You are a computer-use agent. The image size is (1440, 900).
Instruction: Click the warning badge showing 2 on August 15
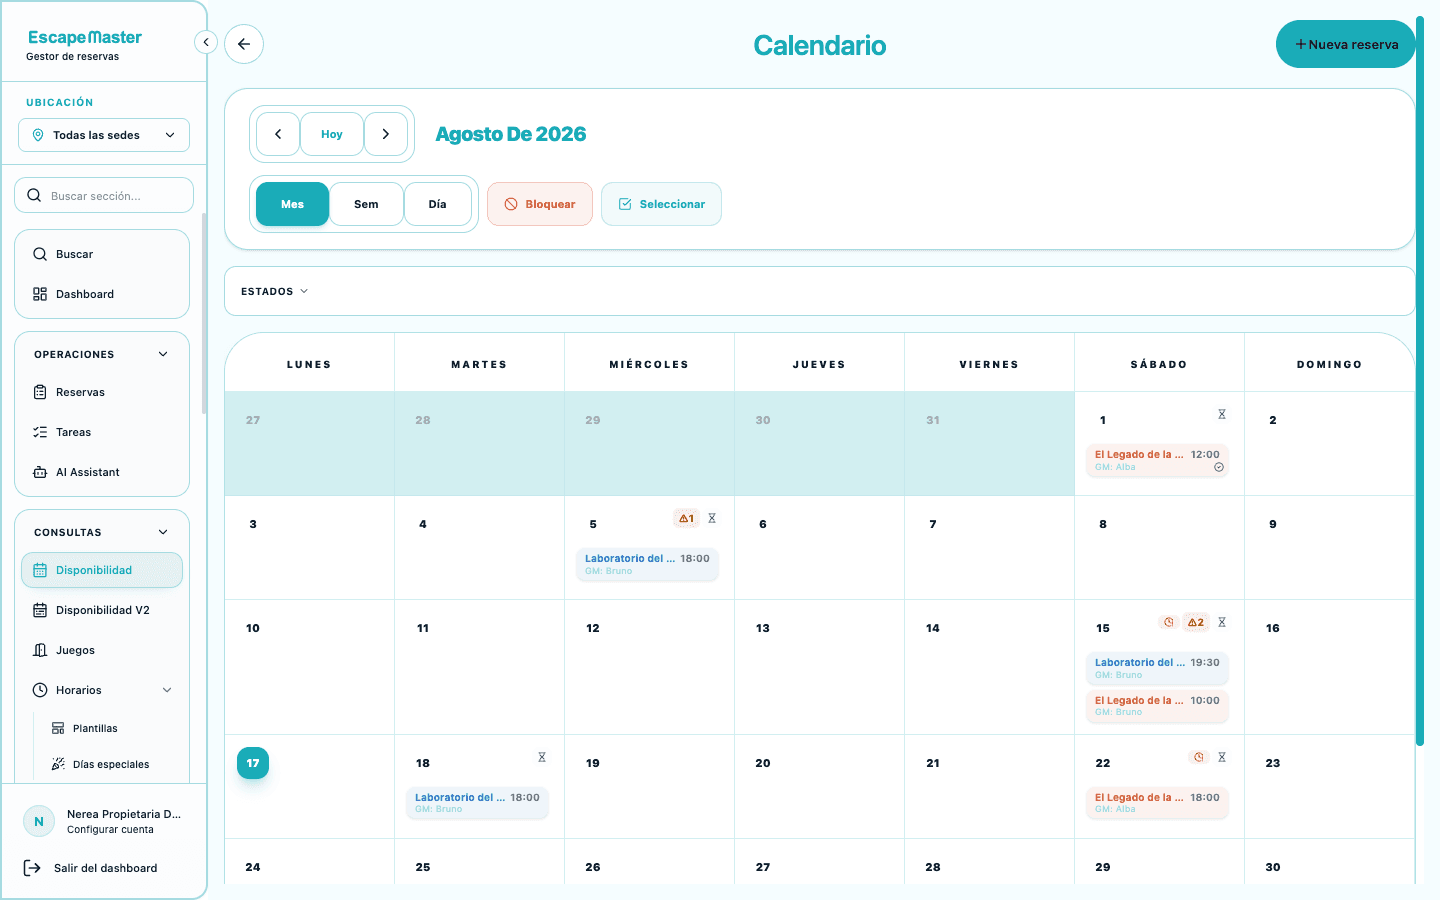pos(1196,622)
